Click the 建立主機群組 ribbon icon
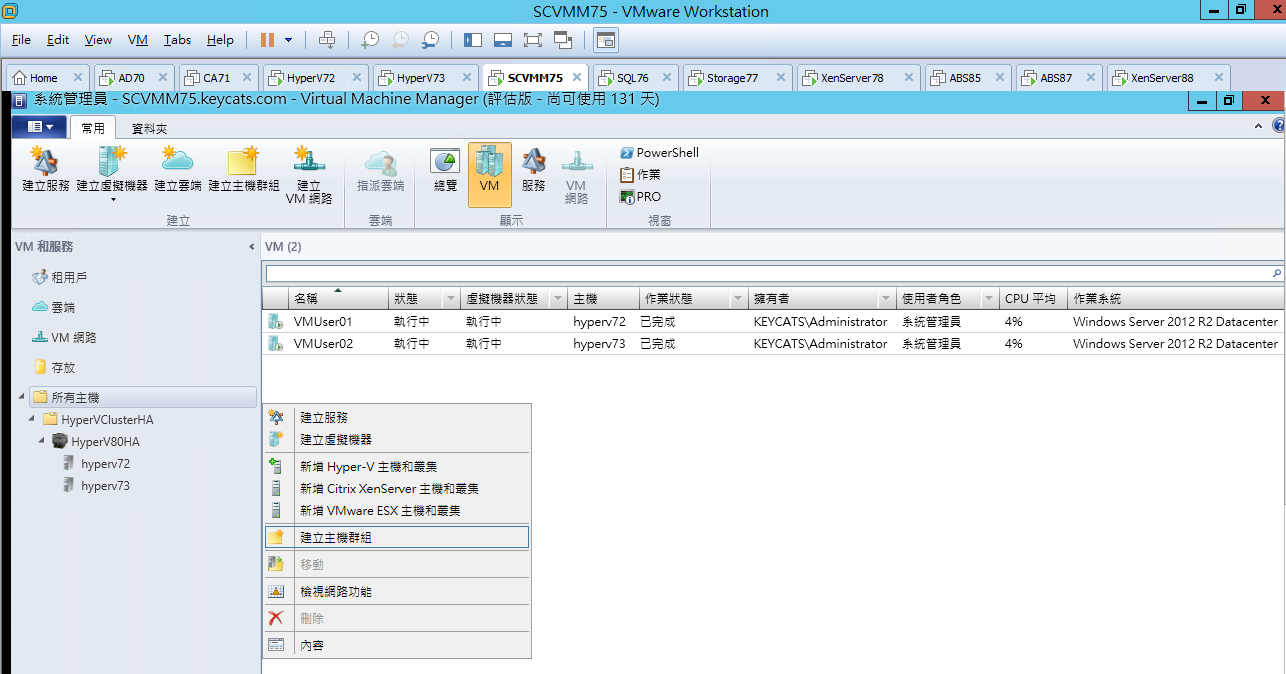The image size is (1286, 674). pyautogui.click(x=243, y=170)
